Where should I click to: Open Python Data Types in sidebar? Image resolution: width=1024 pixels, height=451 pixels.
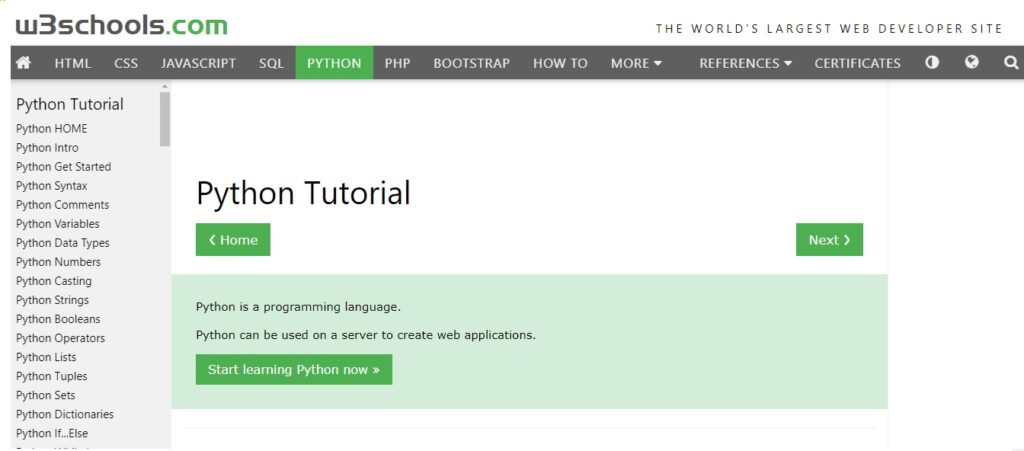pyautogui.click(x=62, y=243)
